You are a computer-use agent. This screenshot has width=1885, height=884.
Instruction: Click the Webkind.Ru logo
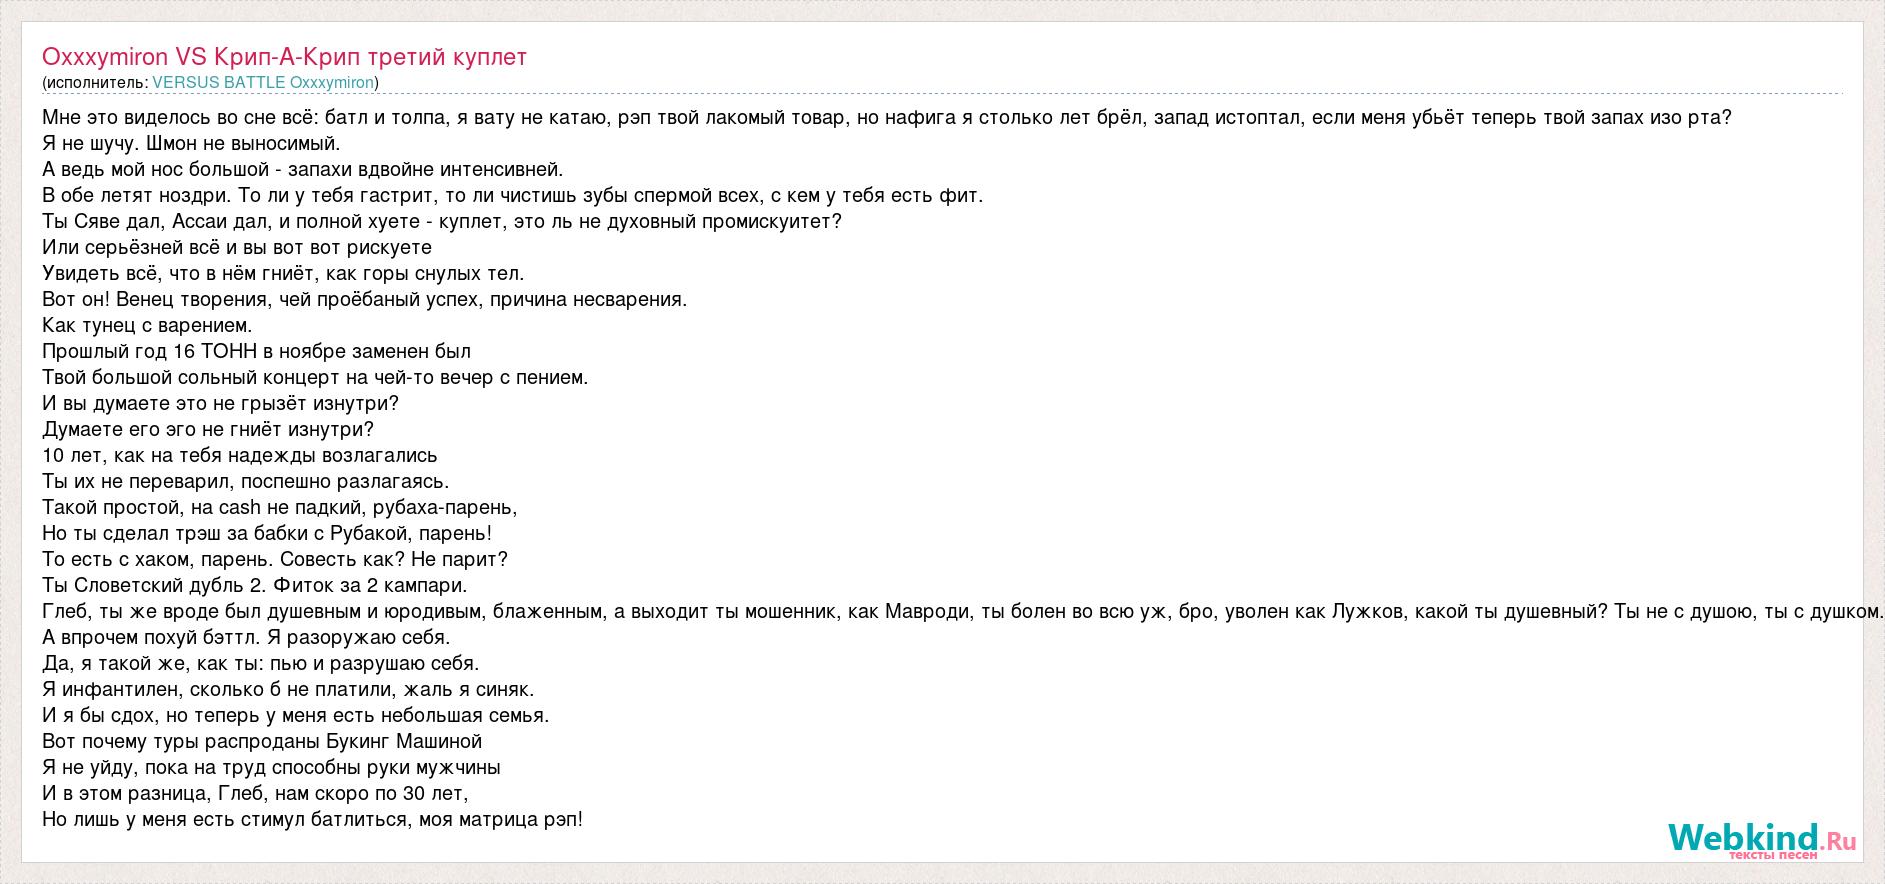[1763, 838]
